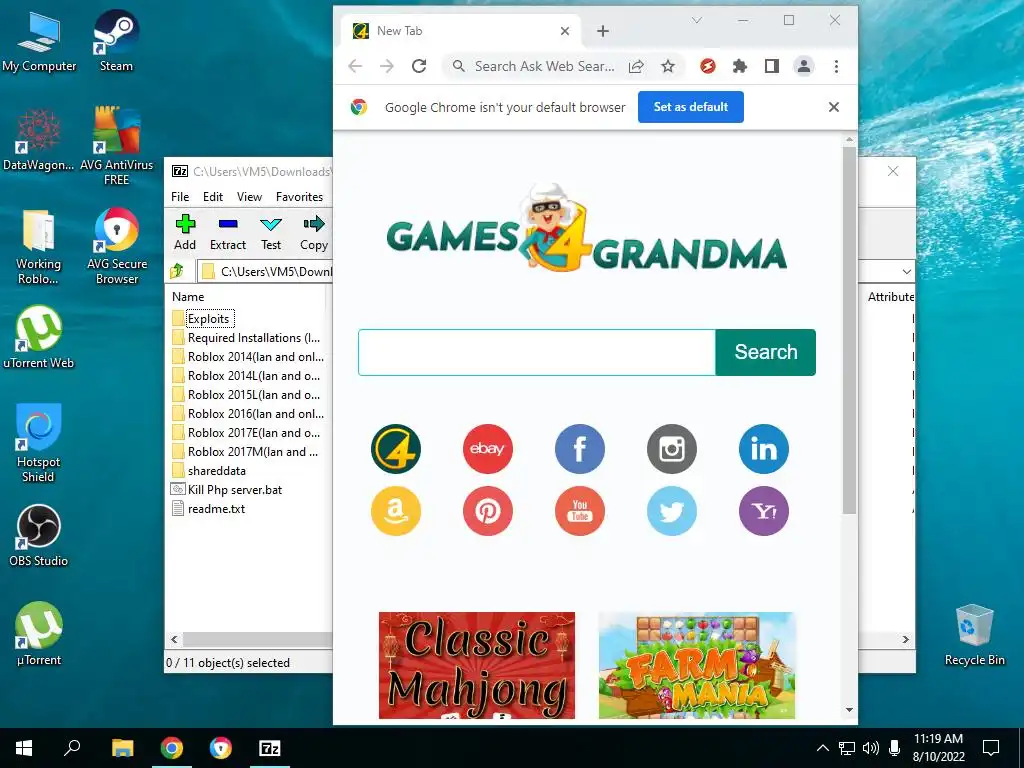Image resolution: width=1024 pixels, height=768 pixels.
Task: Open File Explorer from the taskbar
Action: (122, 748)
